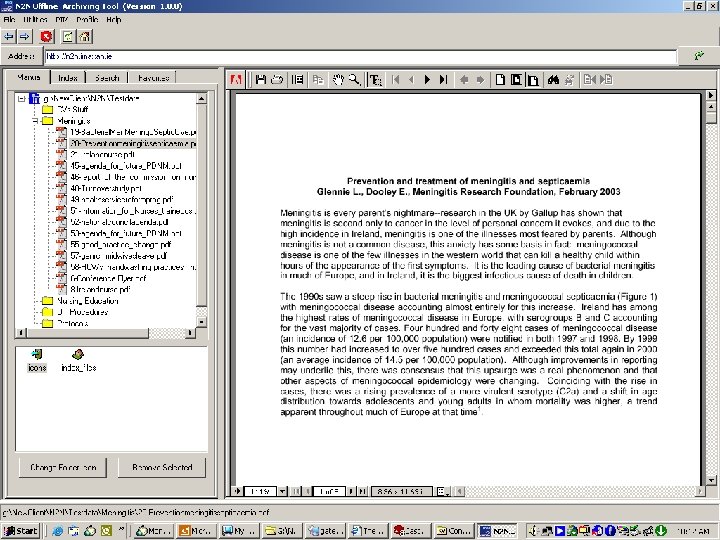Switch to the Con... taskbar window
This screenshot has width=720, height=540.
click(x=453, y=531)
